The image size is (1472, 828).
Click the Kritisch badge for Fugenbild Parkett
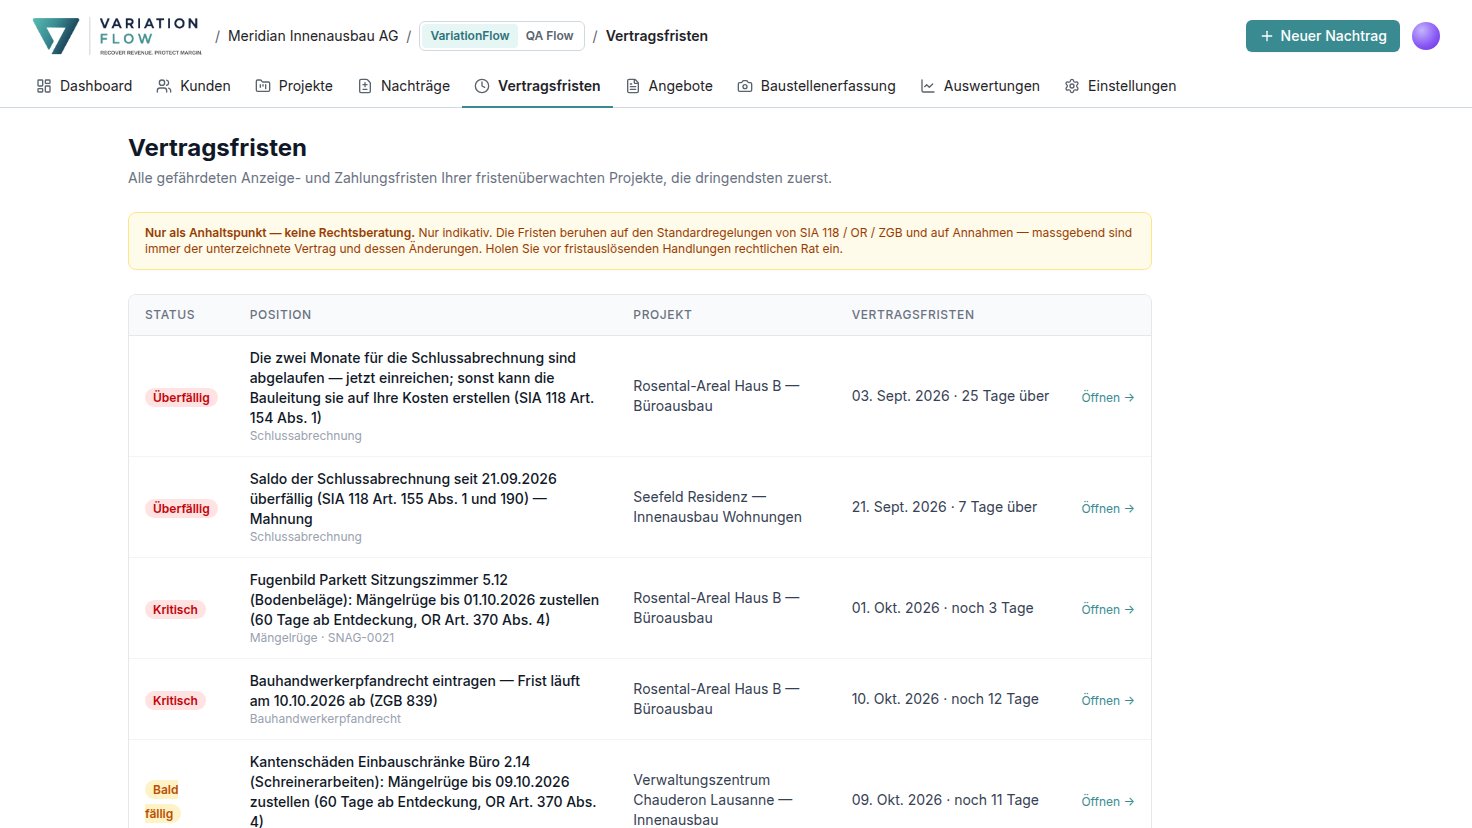tap(175, 609)
